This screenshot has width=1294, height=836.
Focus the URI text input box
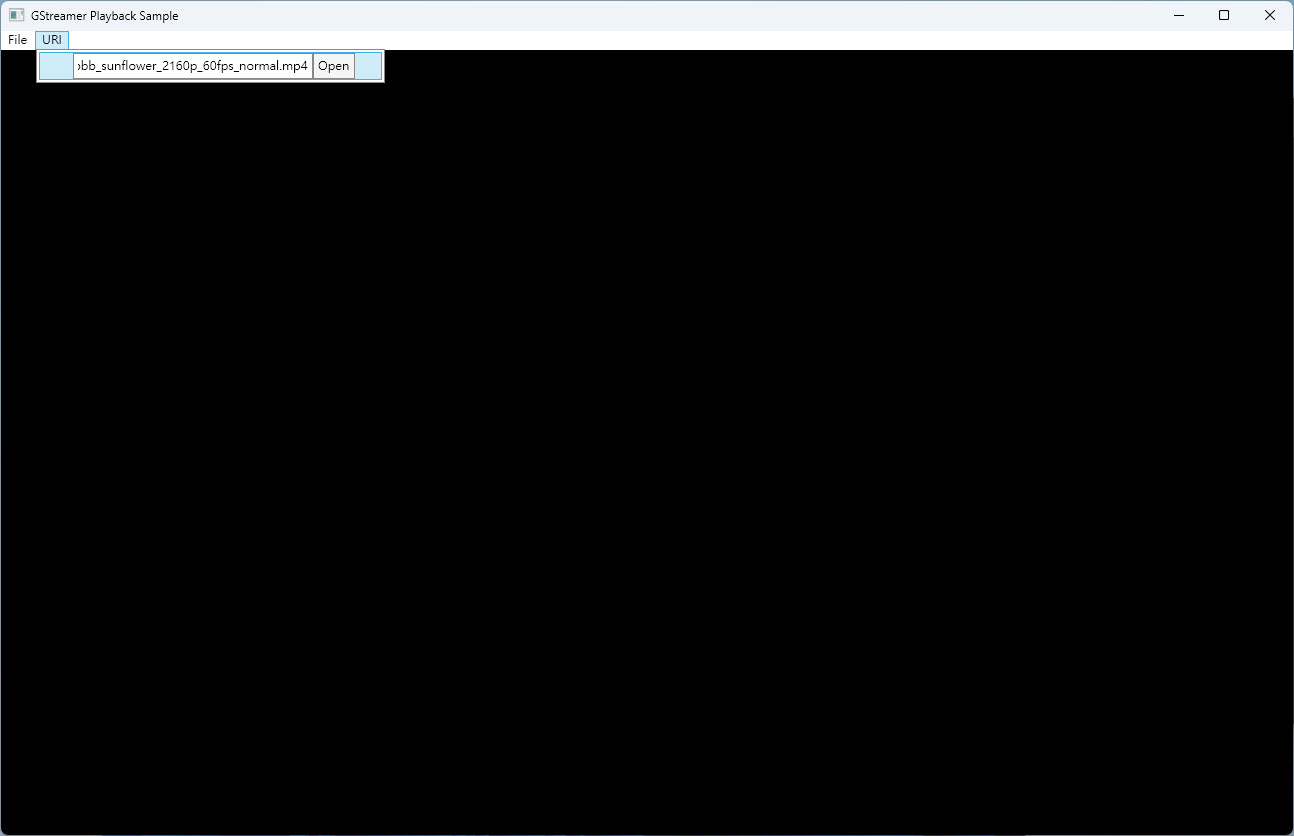192,66
